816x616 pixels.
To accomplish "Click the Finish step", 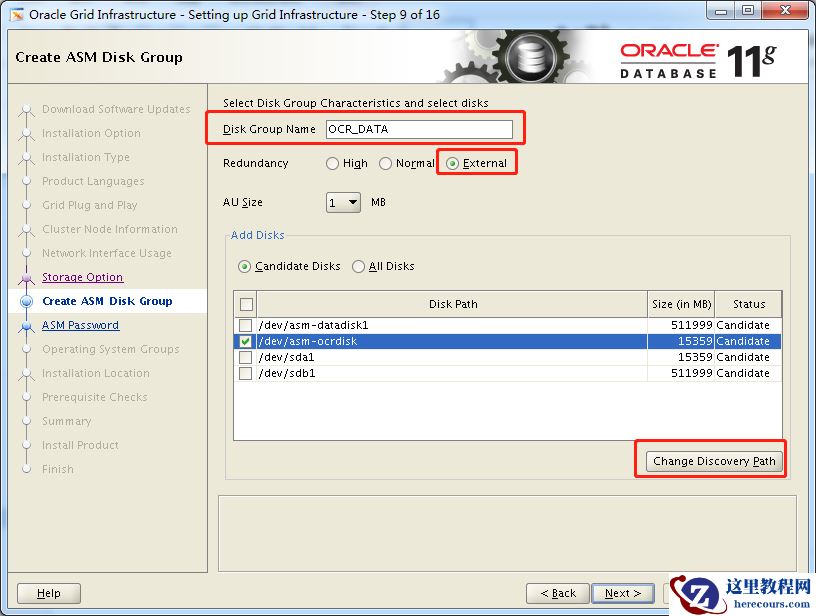I will [x=58, y=469].
